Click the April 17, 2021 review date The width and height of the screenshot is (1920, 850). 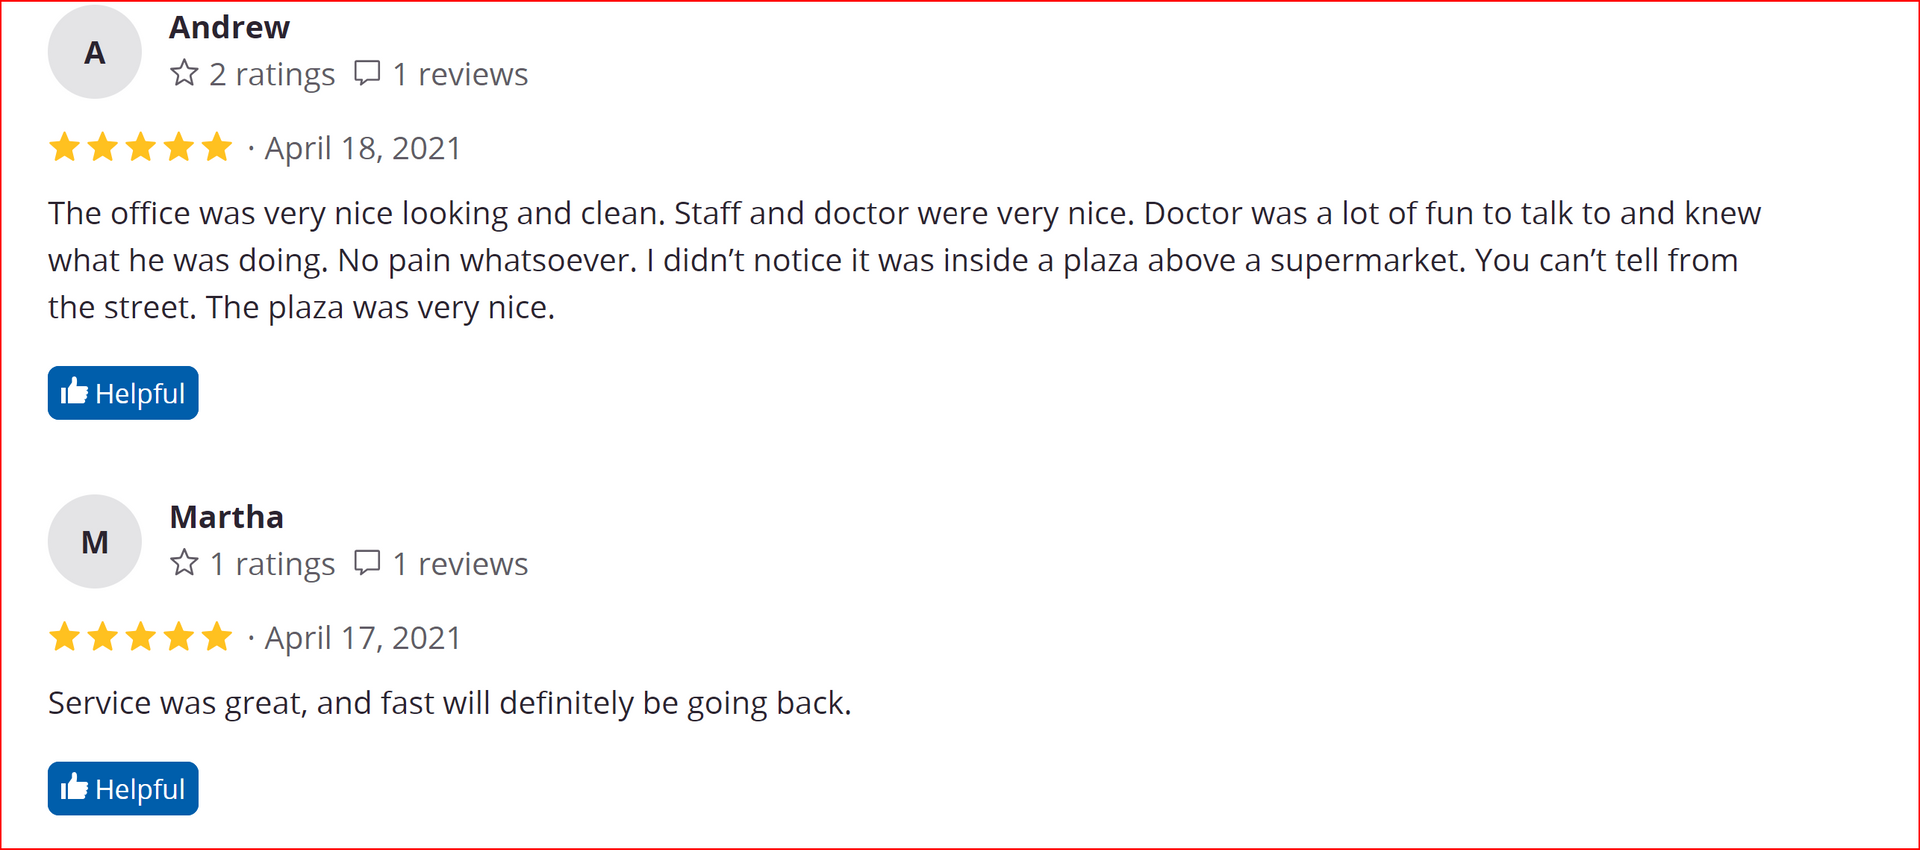click(363, 638)
